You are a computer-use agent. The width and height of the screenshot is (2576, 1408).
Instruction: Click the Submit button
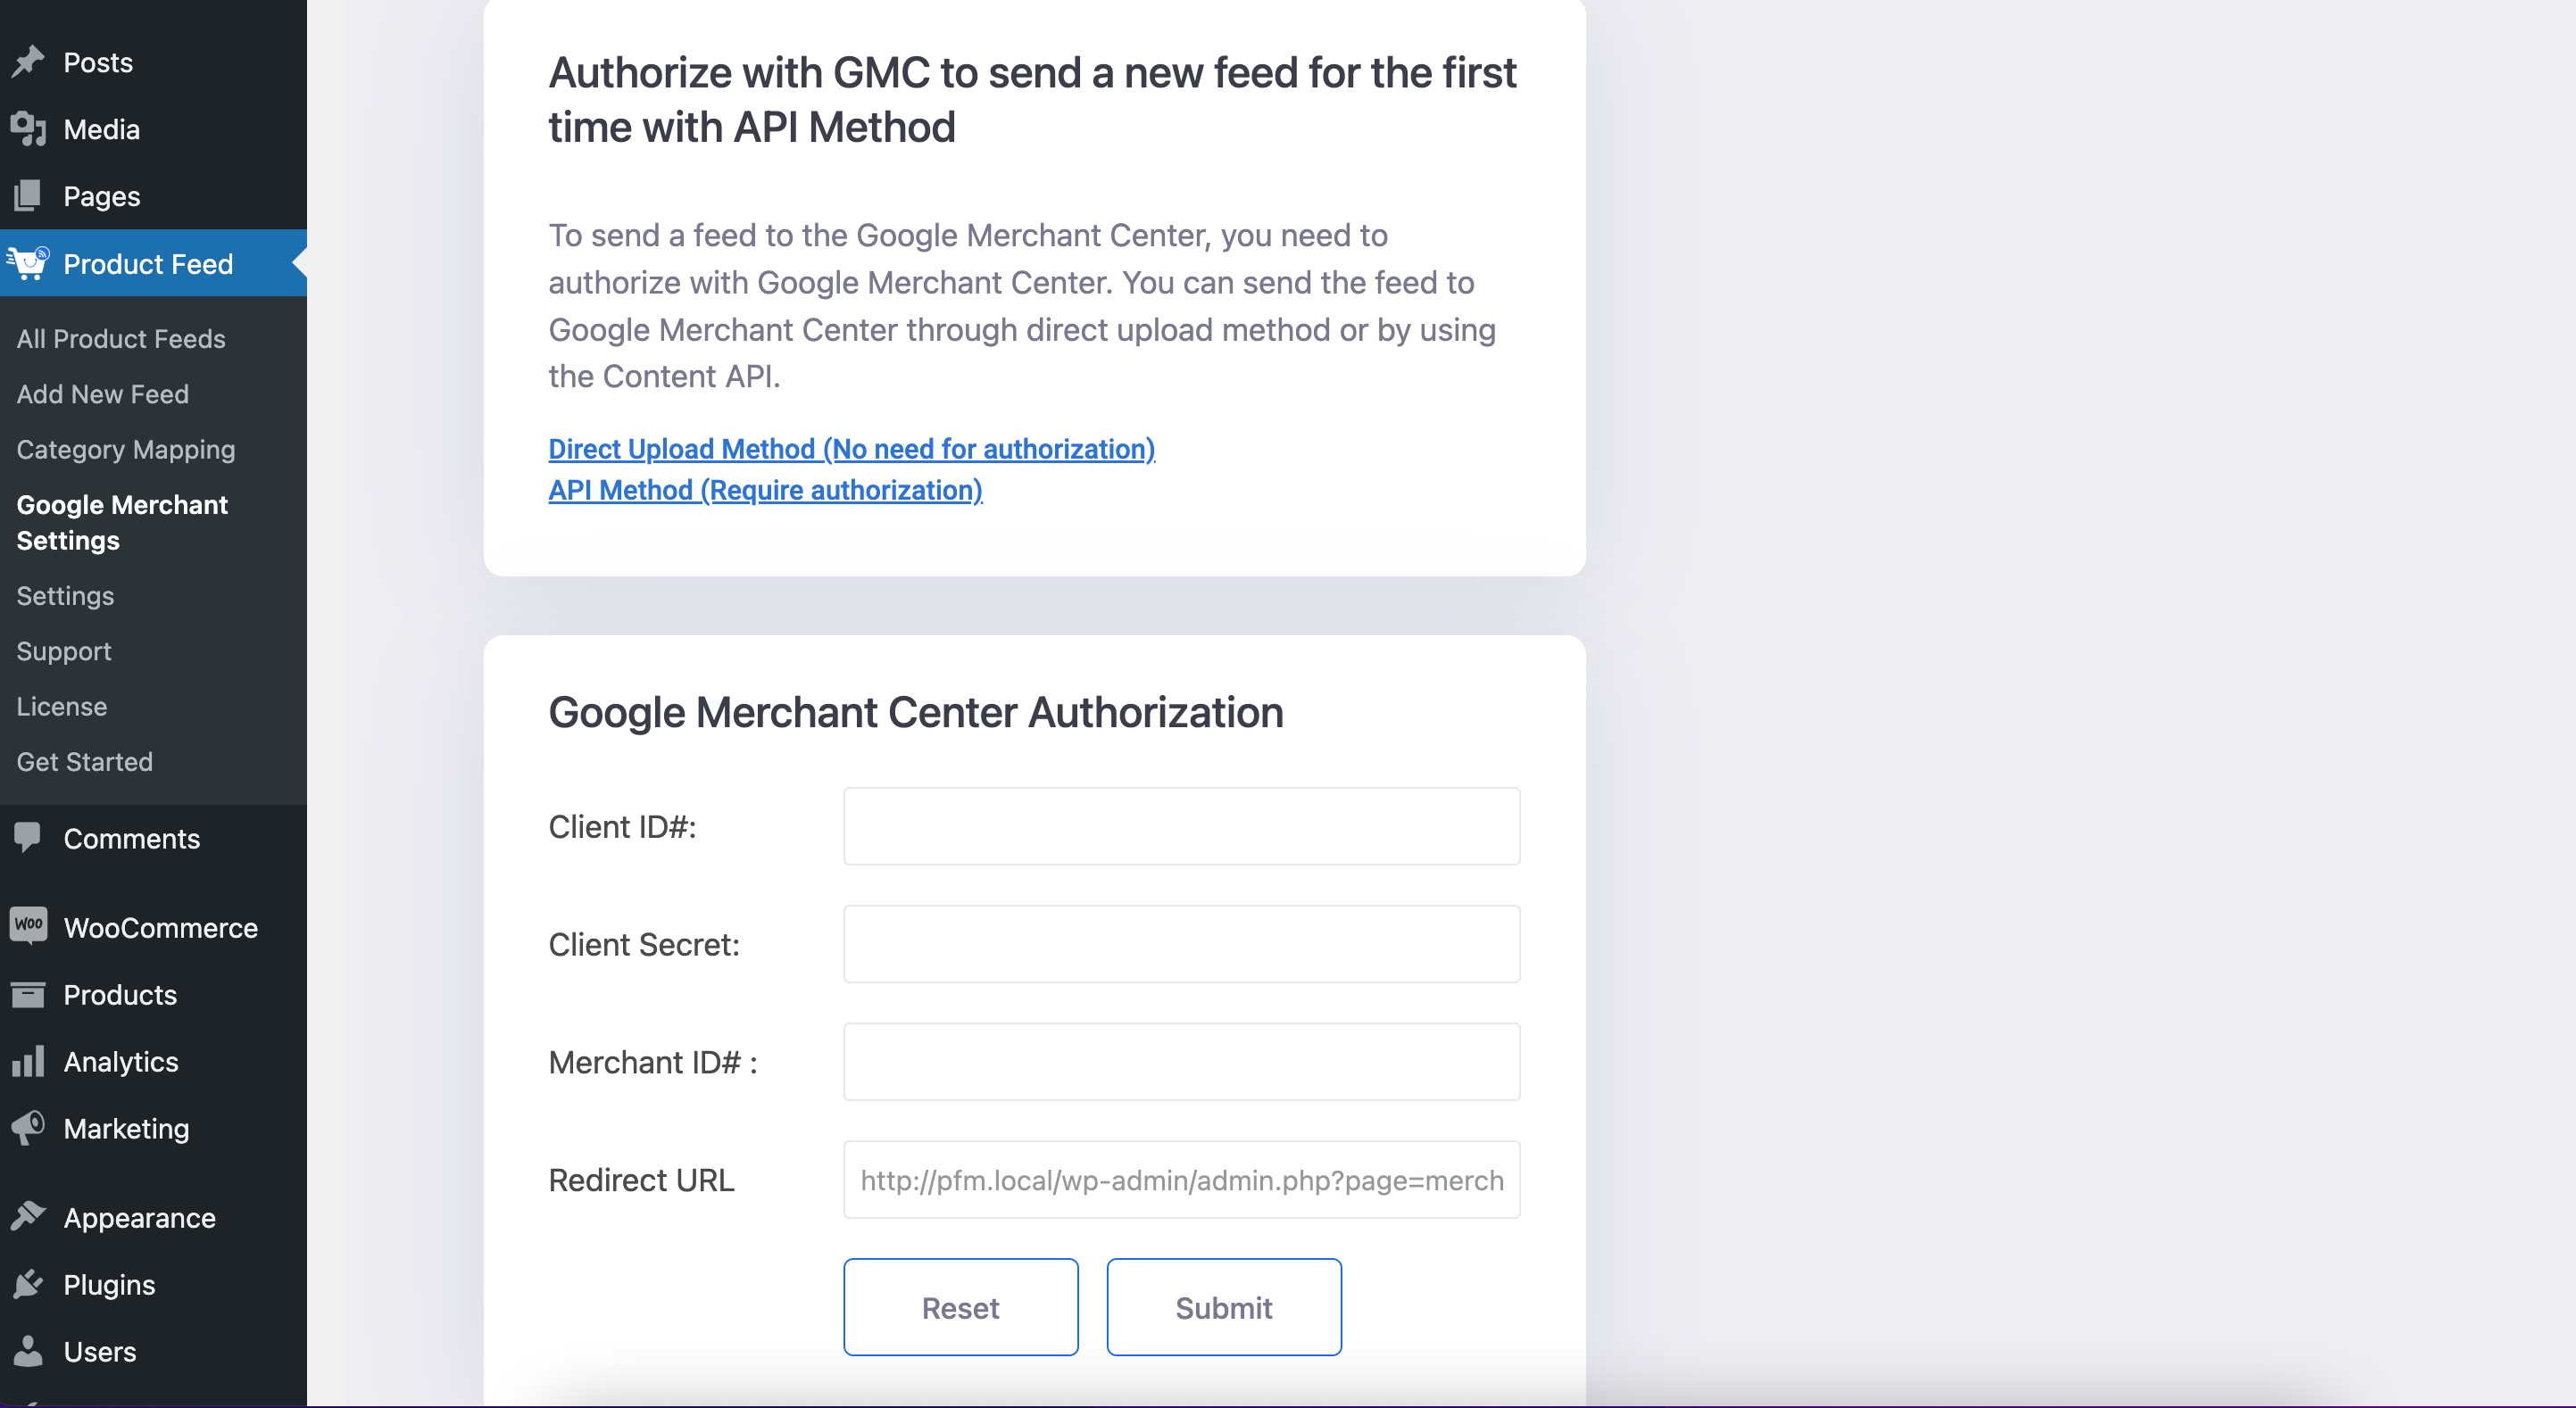coord(1224,1307)
